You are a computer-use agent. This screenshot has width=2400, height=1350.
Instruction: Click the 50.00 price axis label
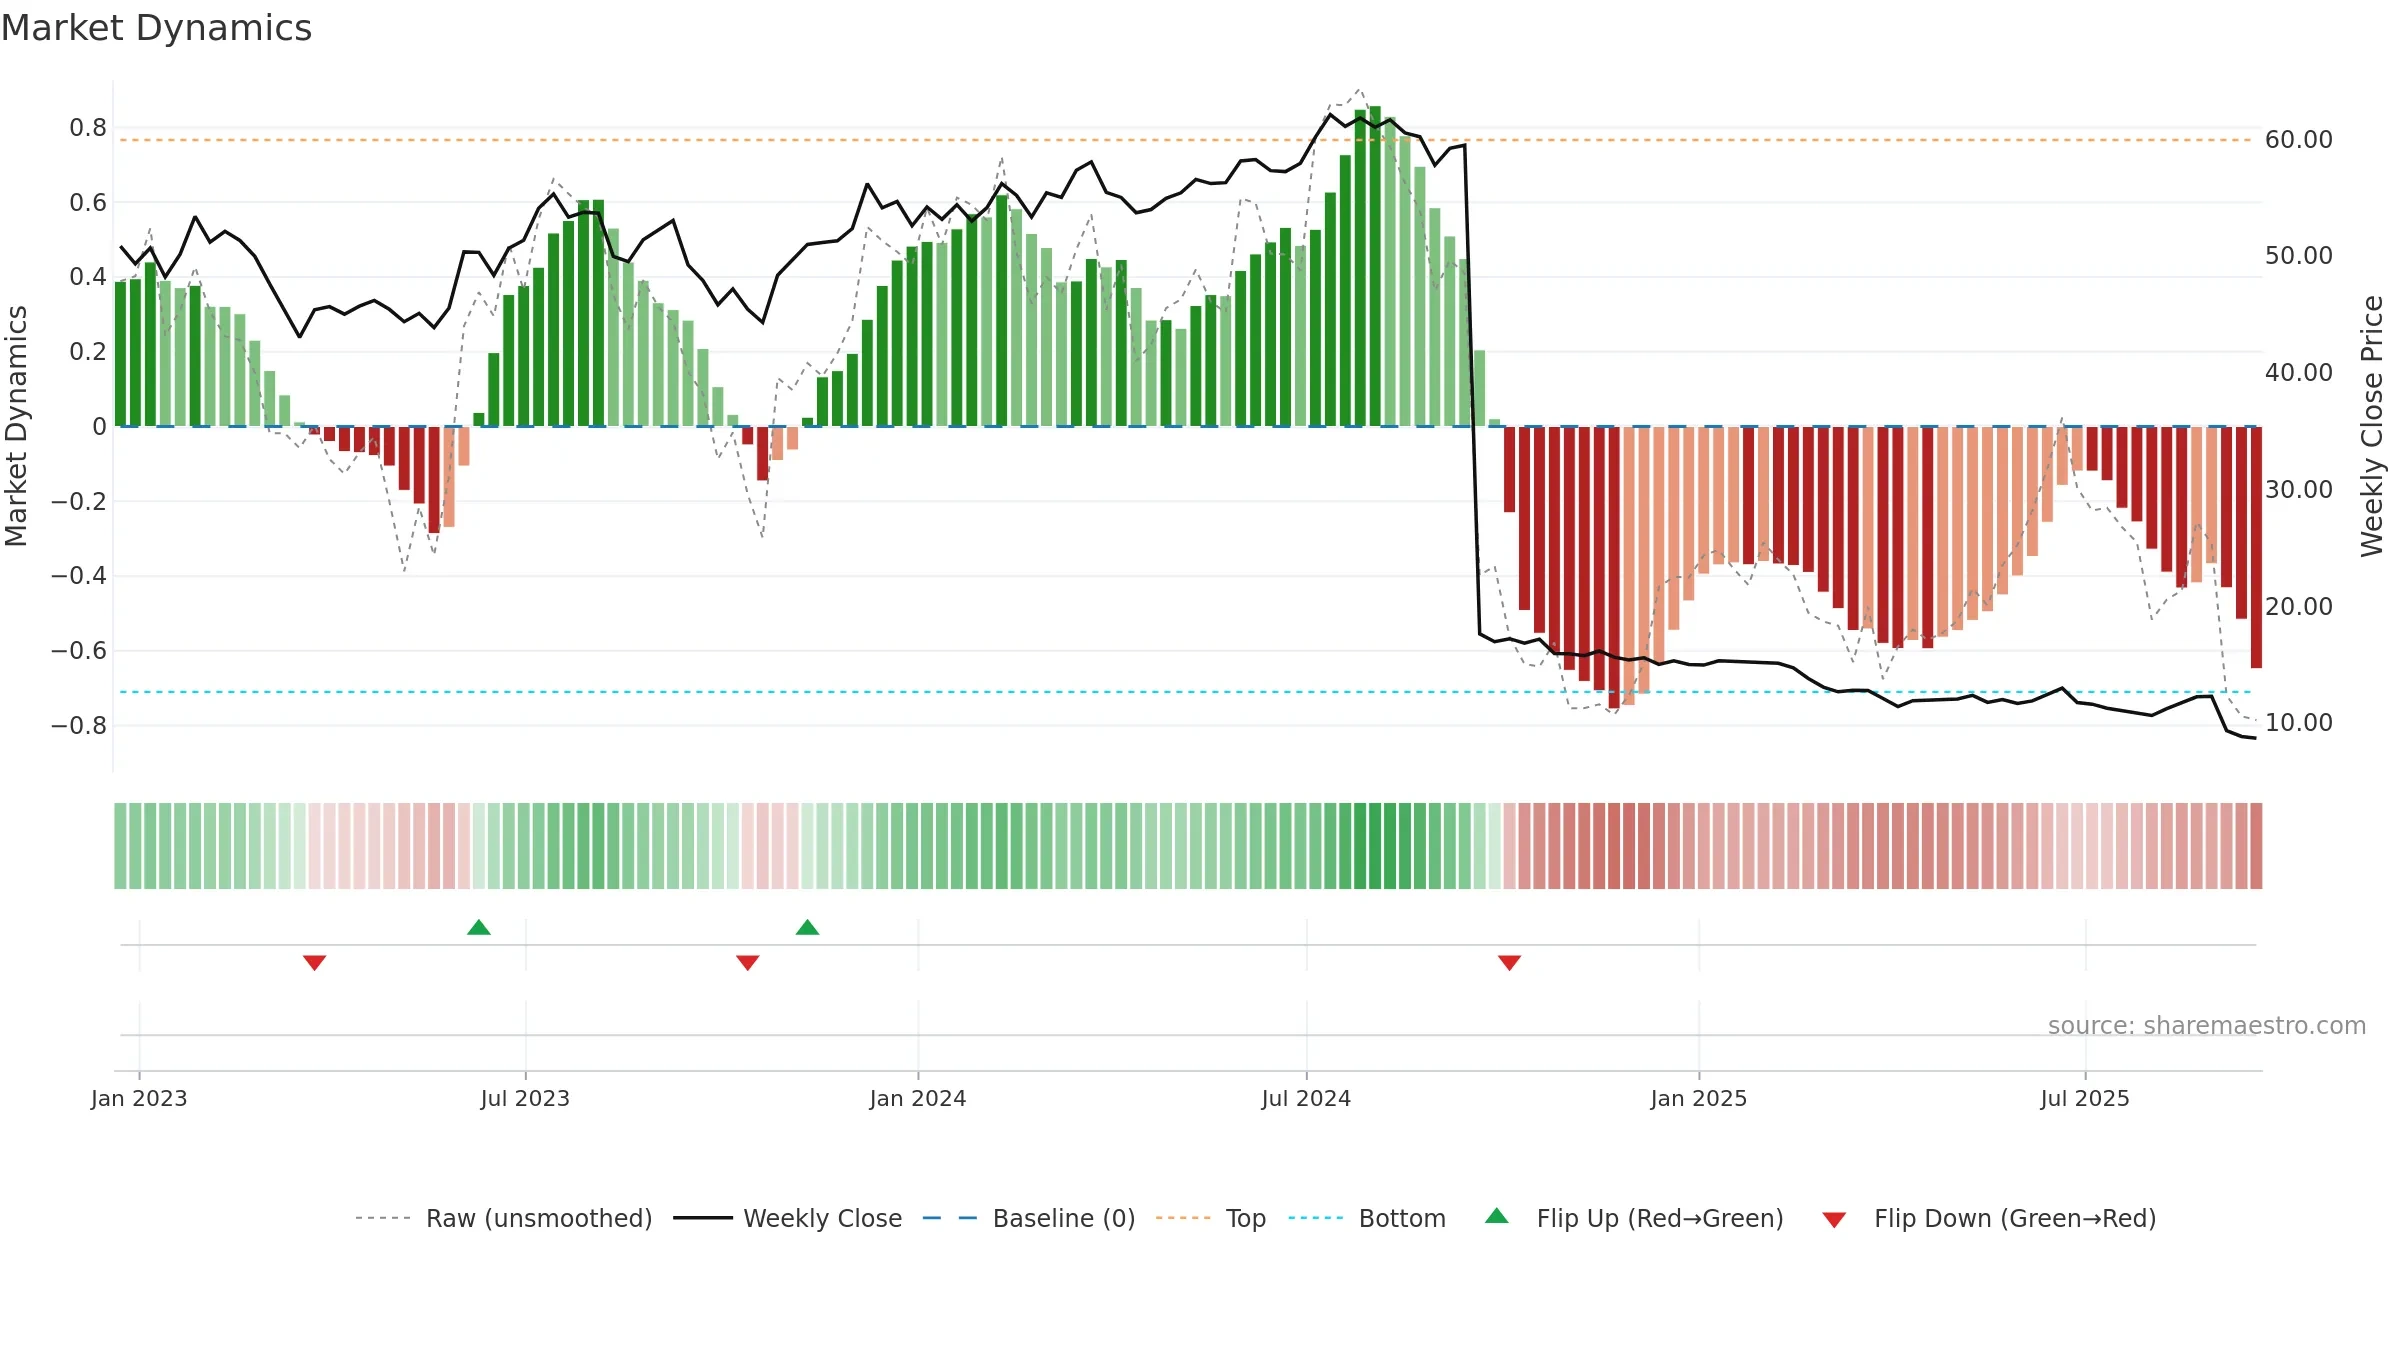tap(2299, 255)
